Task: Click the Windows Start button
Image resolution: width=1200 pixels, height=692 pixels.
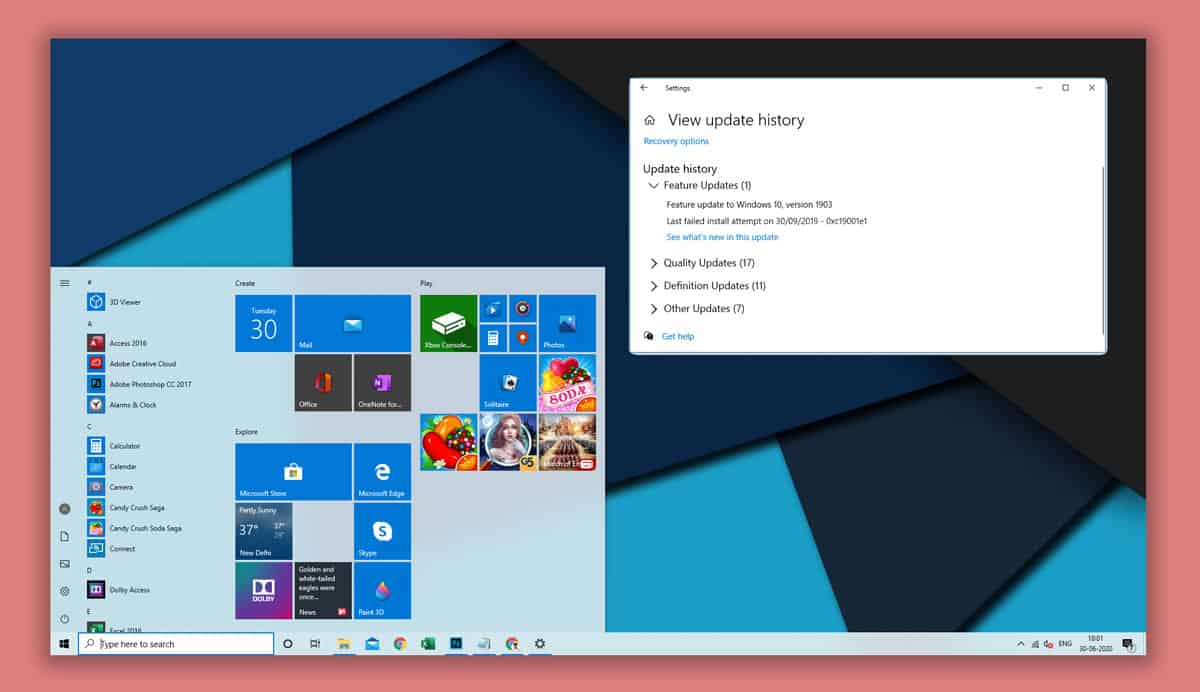Action: pos(64,644)
